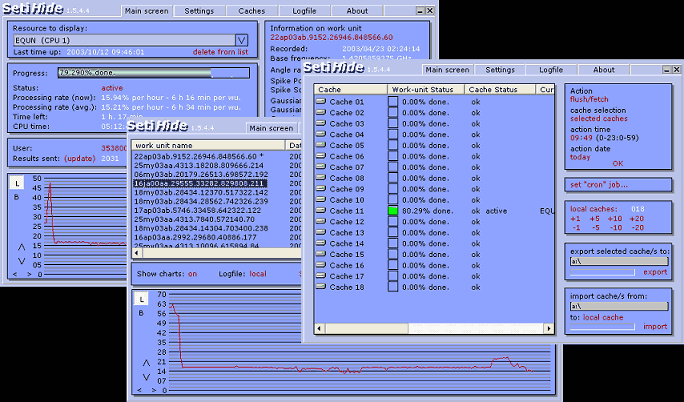Click the Cache 12 drive icon
Screen dimensions: 684x402
click(x=321, y=221)
